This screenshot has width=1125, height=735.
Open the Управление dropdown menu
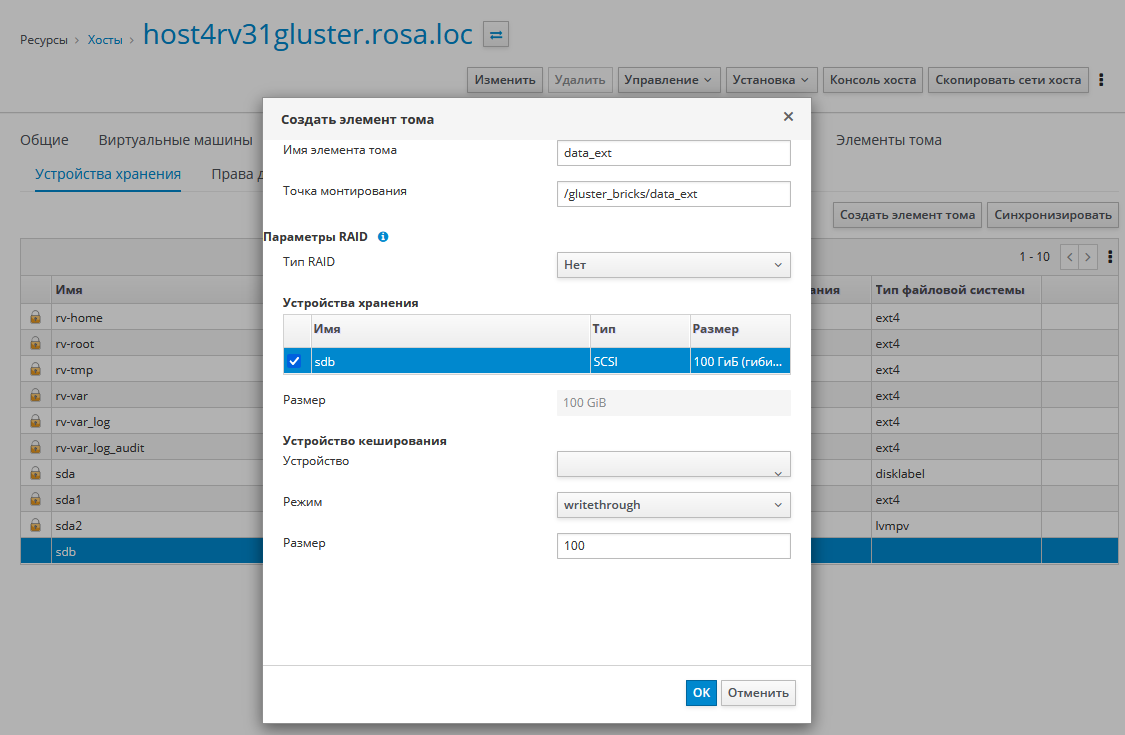(x=669, y=80)
